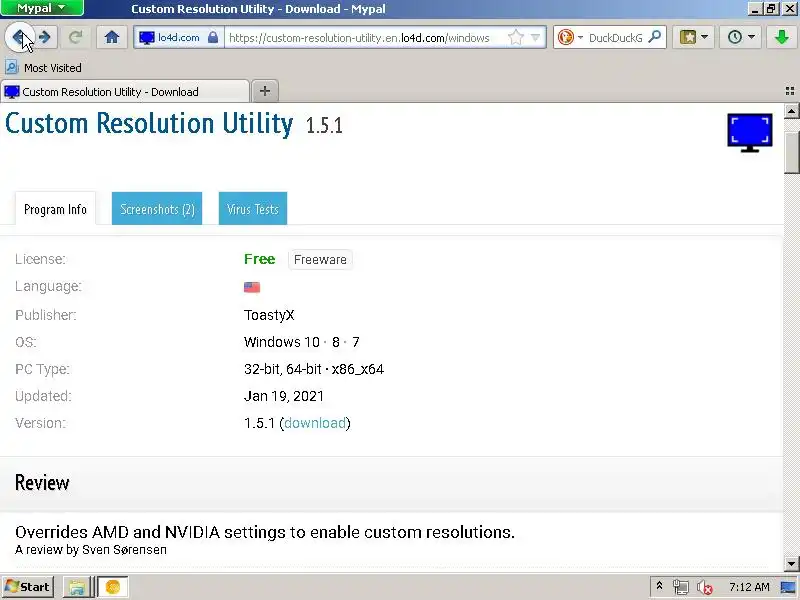Click the vertical scrollbar thumb

click(x=791, y=153)
